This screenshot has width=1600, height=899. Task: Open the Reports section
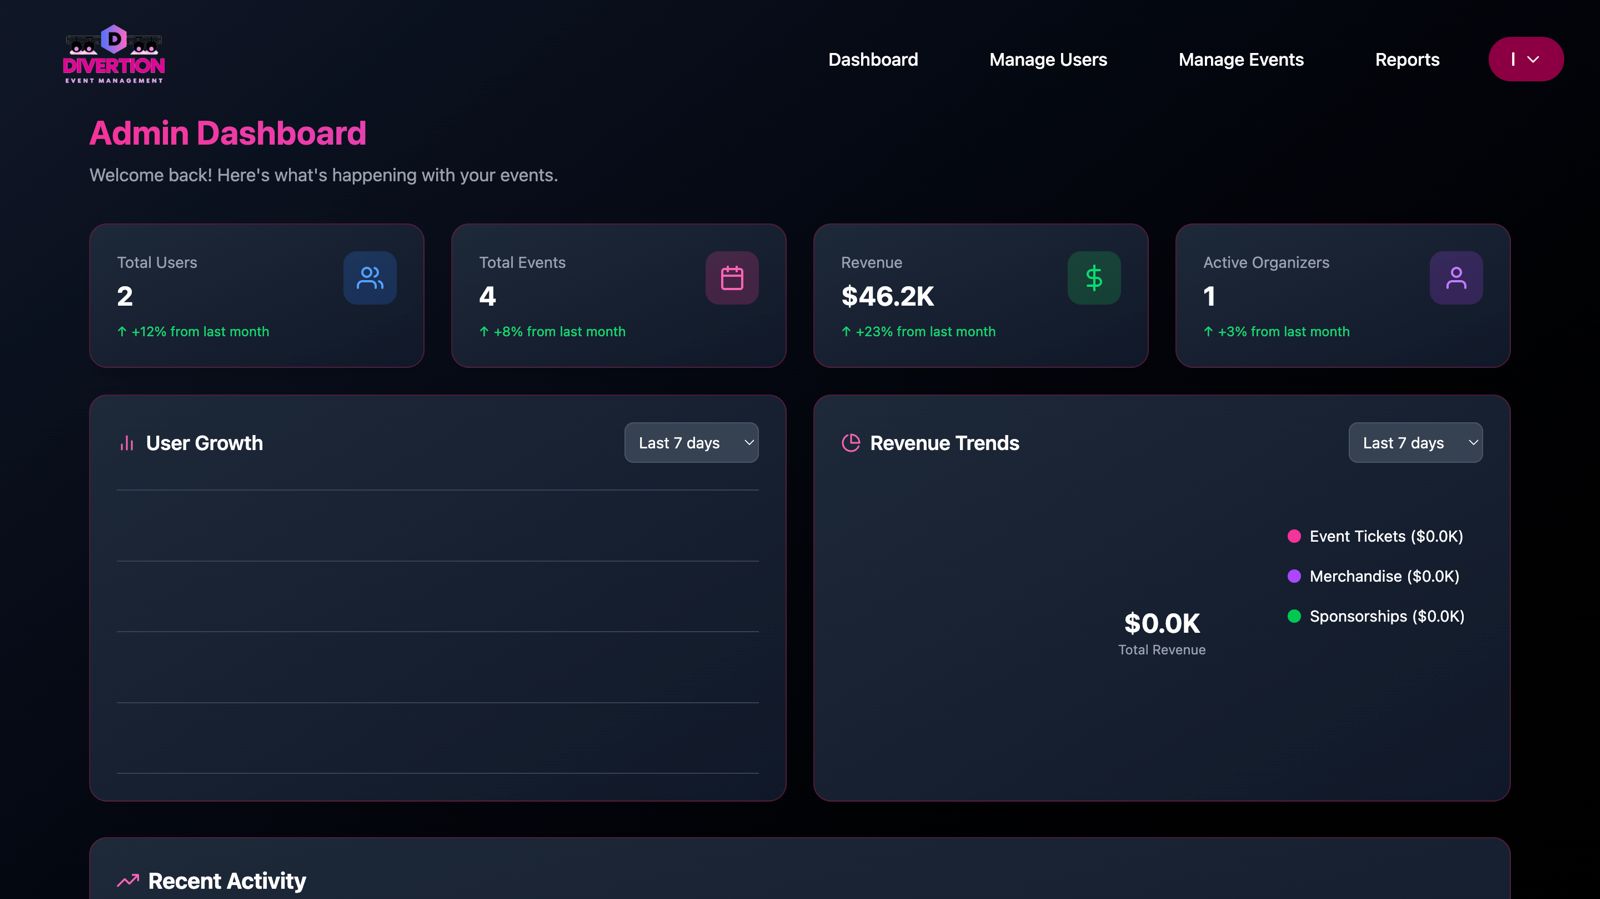pos(1407,60)
